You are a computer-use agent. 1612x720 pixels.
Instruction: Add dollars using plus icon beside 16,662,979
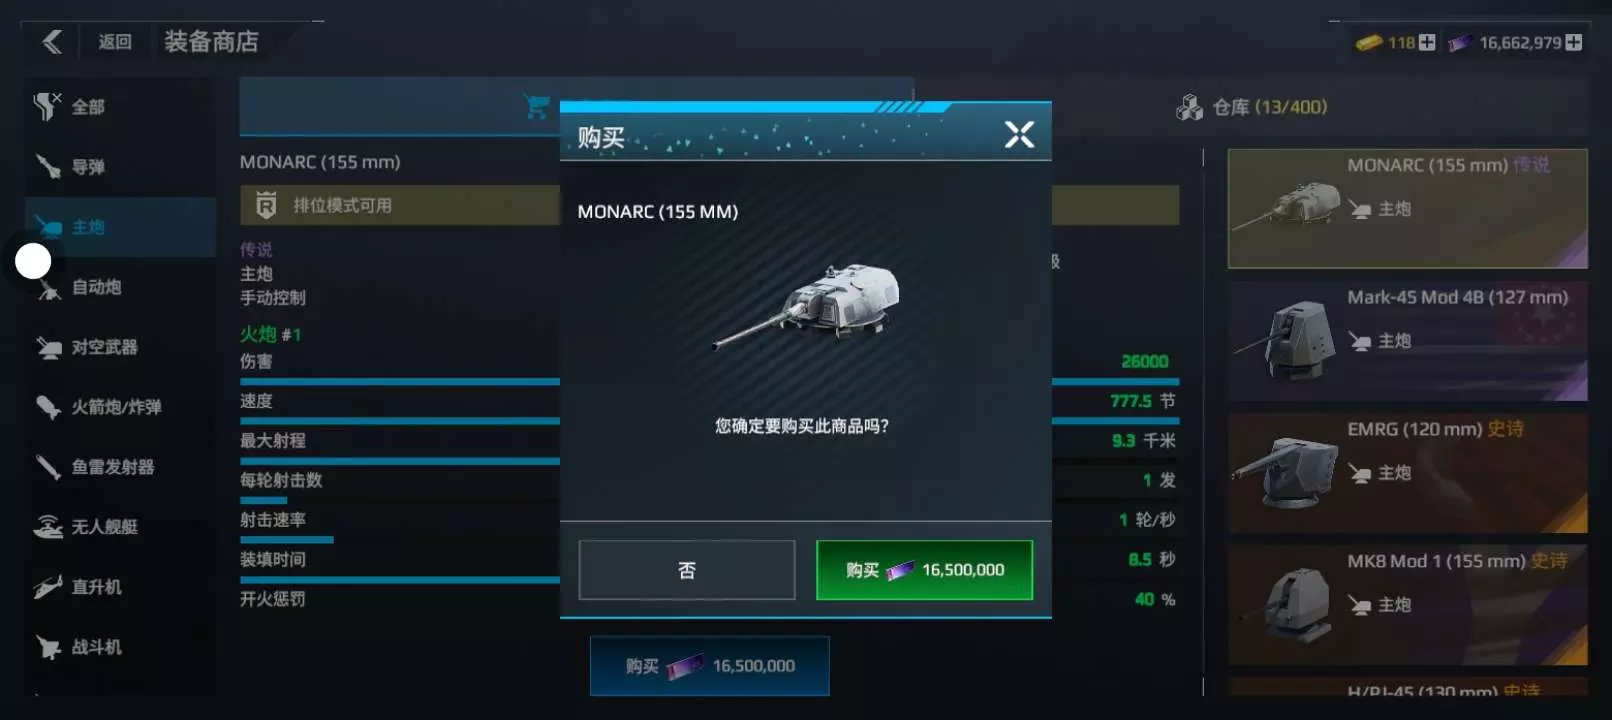(1574, 42)
